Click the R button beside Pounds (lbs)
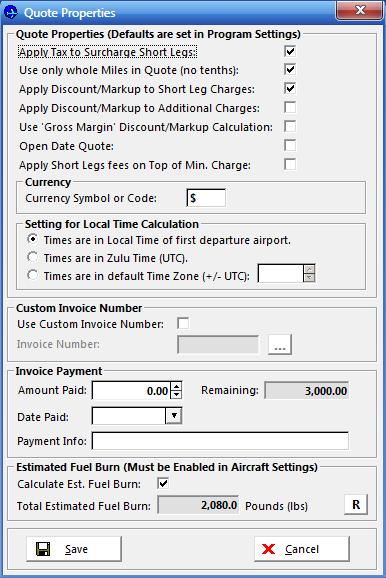Screen dimensions: 386x578 point(356,504)
